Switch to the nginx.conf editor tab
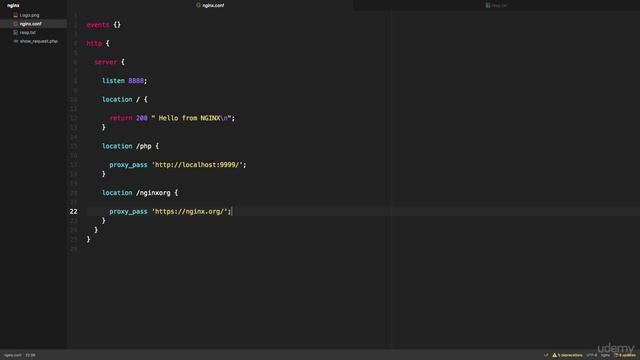The image size is (640, 360). (210, 5)
